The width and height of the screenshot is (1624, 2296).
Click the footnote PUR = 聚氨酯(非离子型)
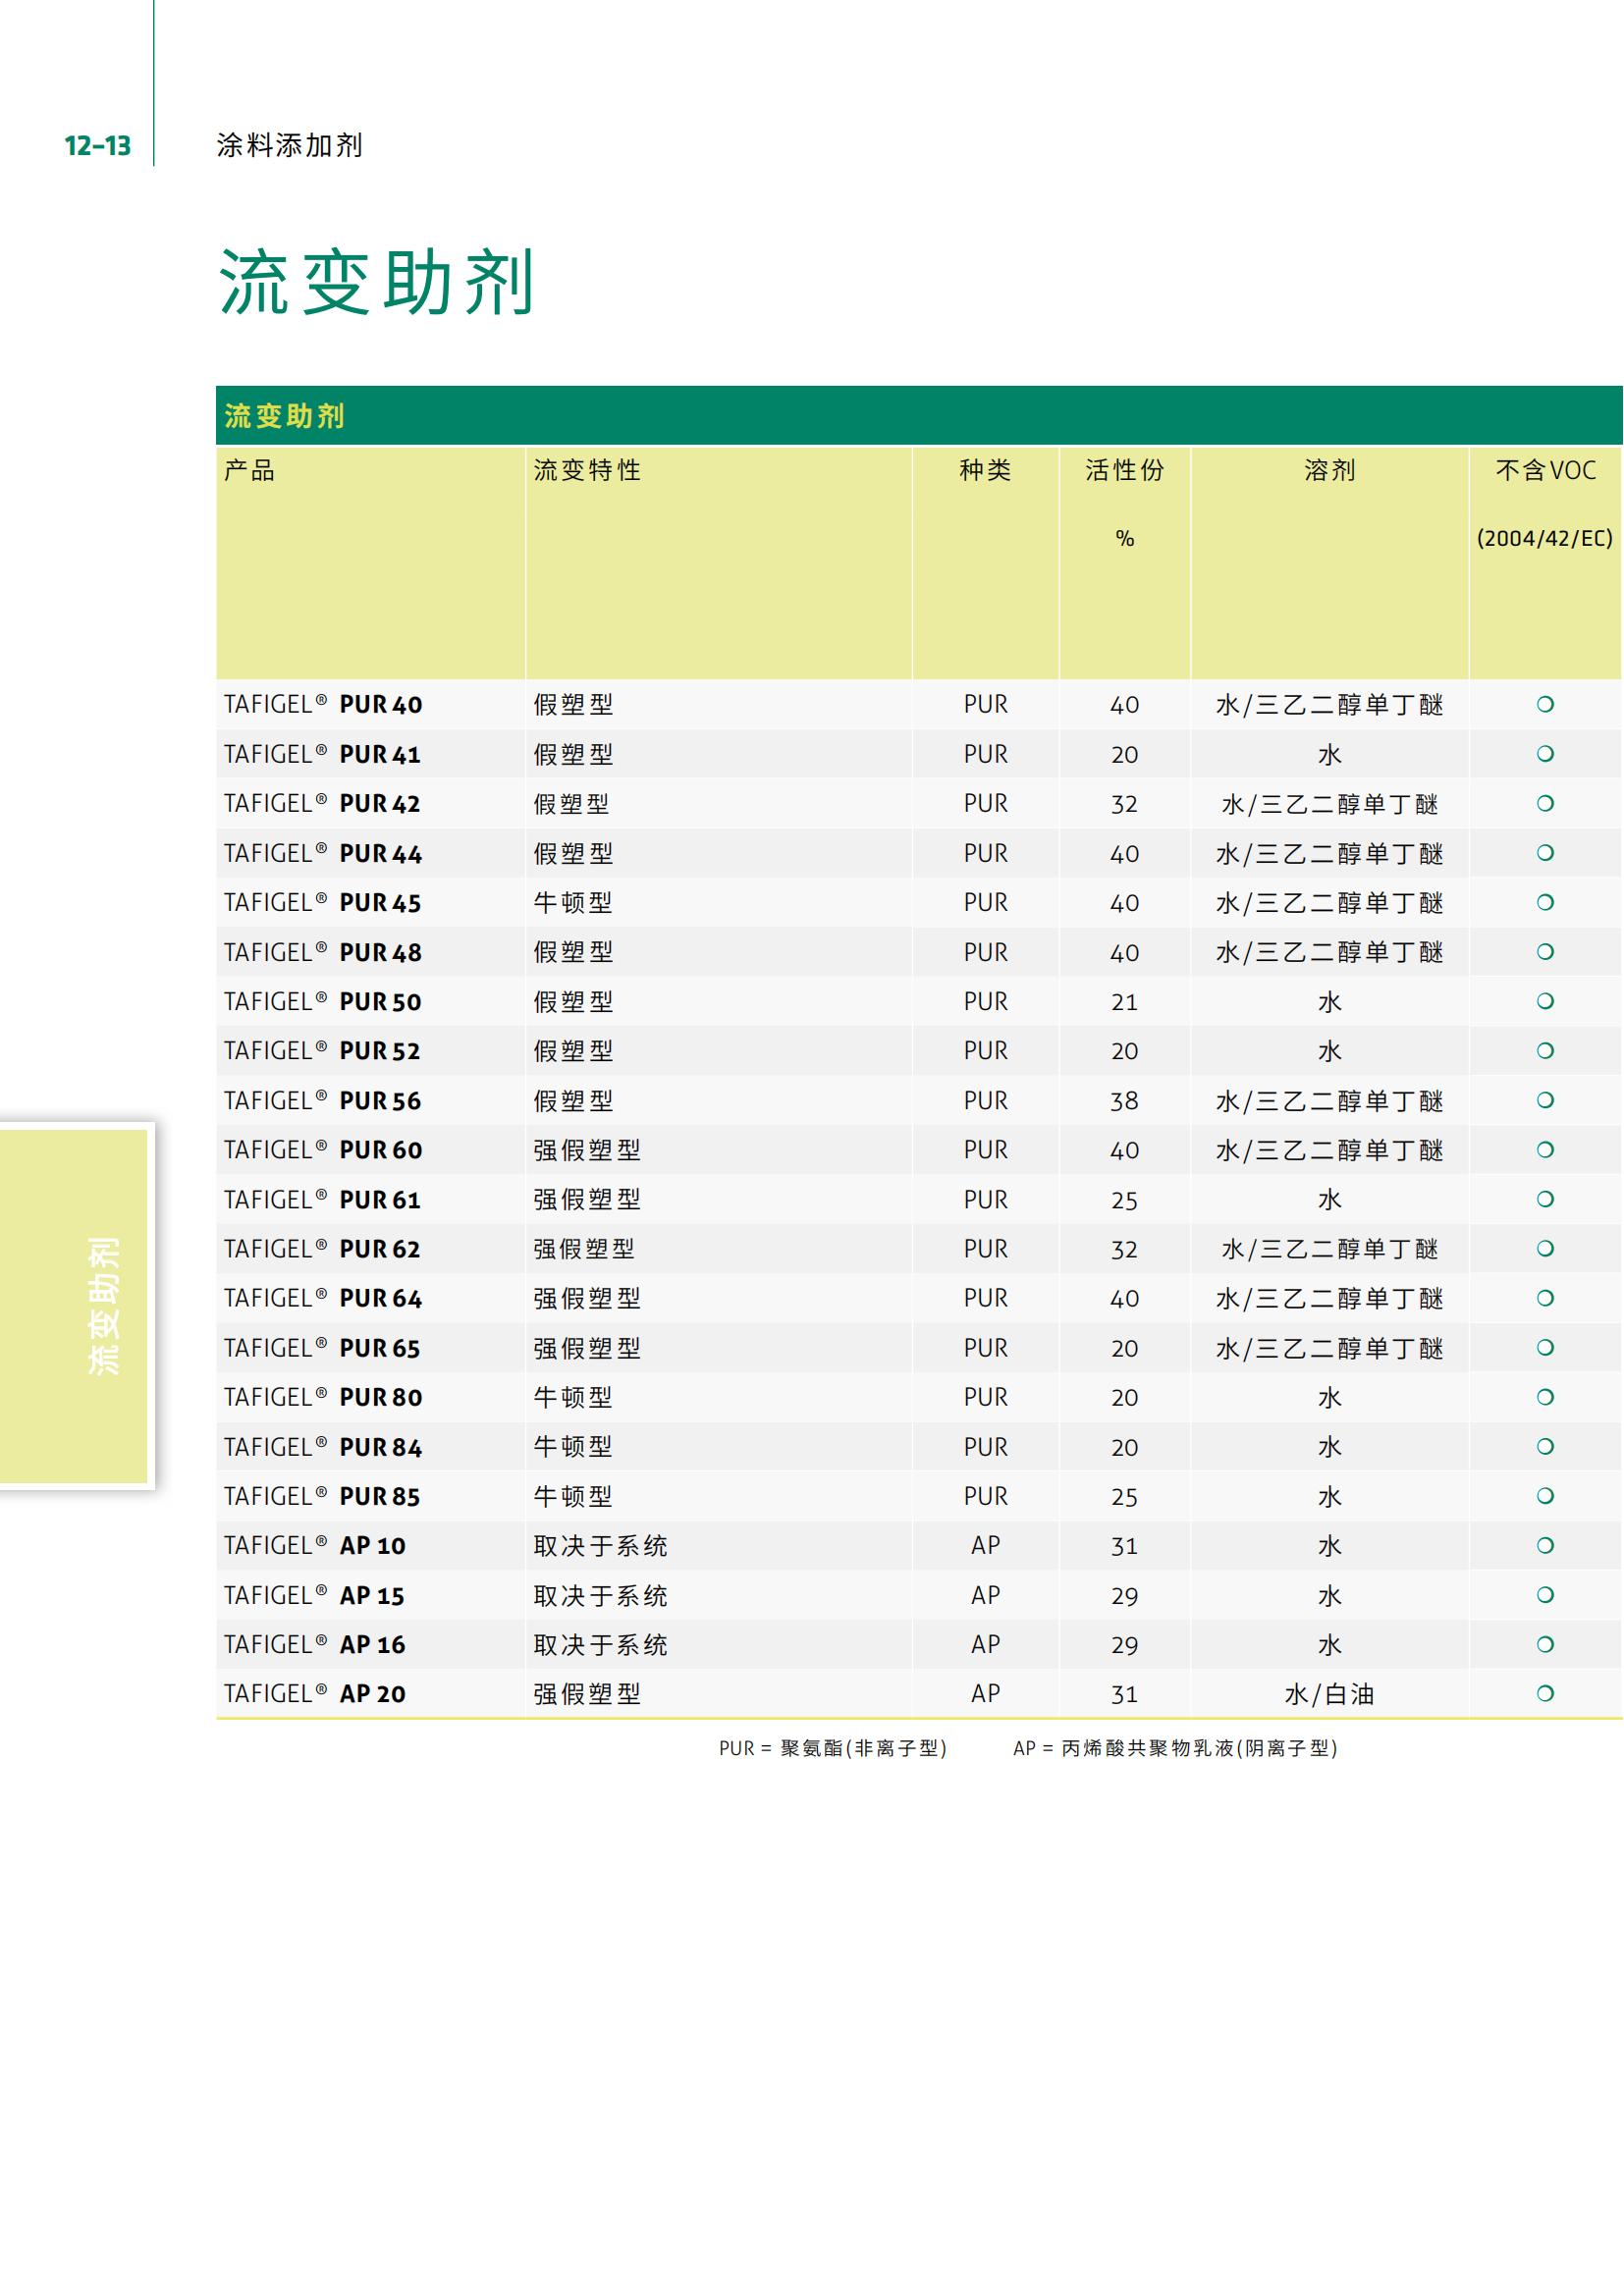pyautogui.click(x=833, y=1748)
